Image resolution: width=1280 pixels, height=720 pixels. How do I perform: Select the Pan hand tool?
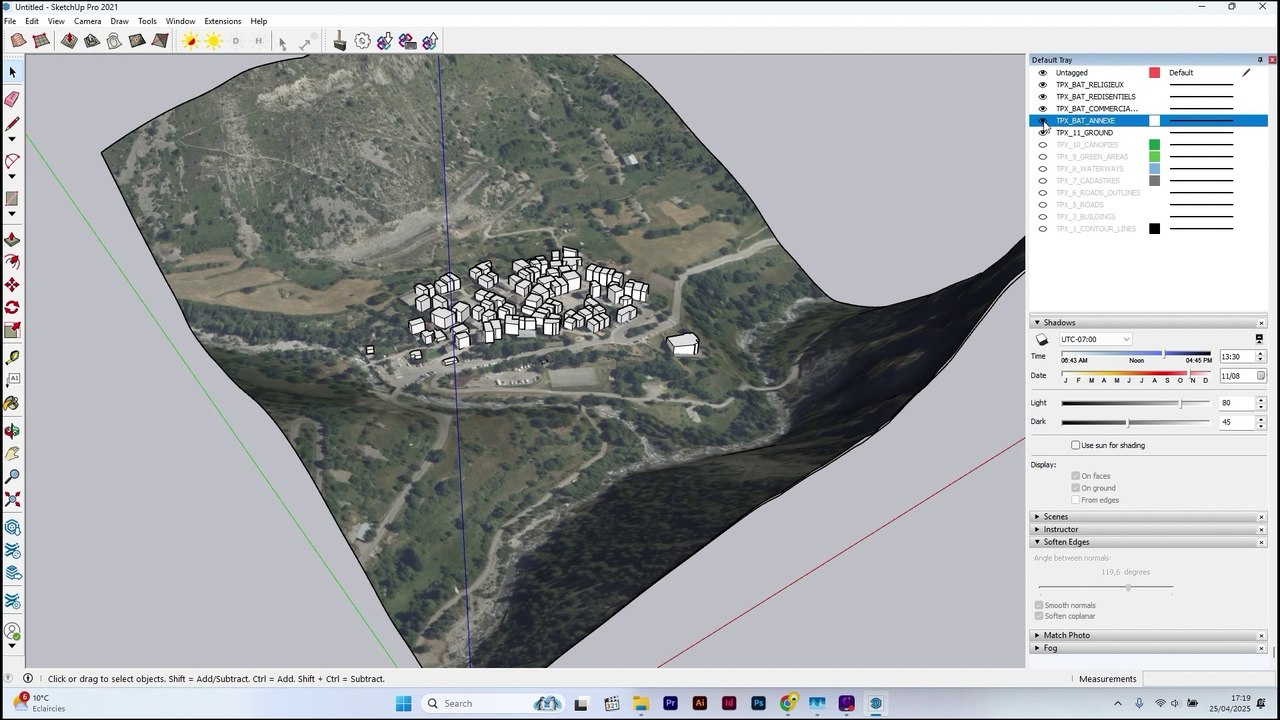tap(12, 454)
